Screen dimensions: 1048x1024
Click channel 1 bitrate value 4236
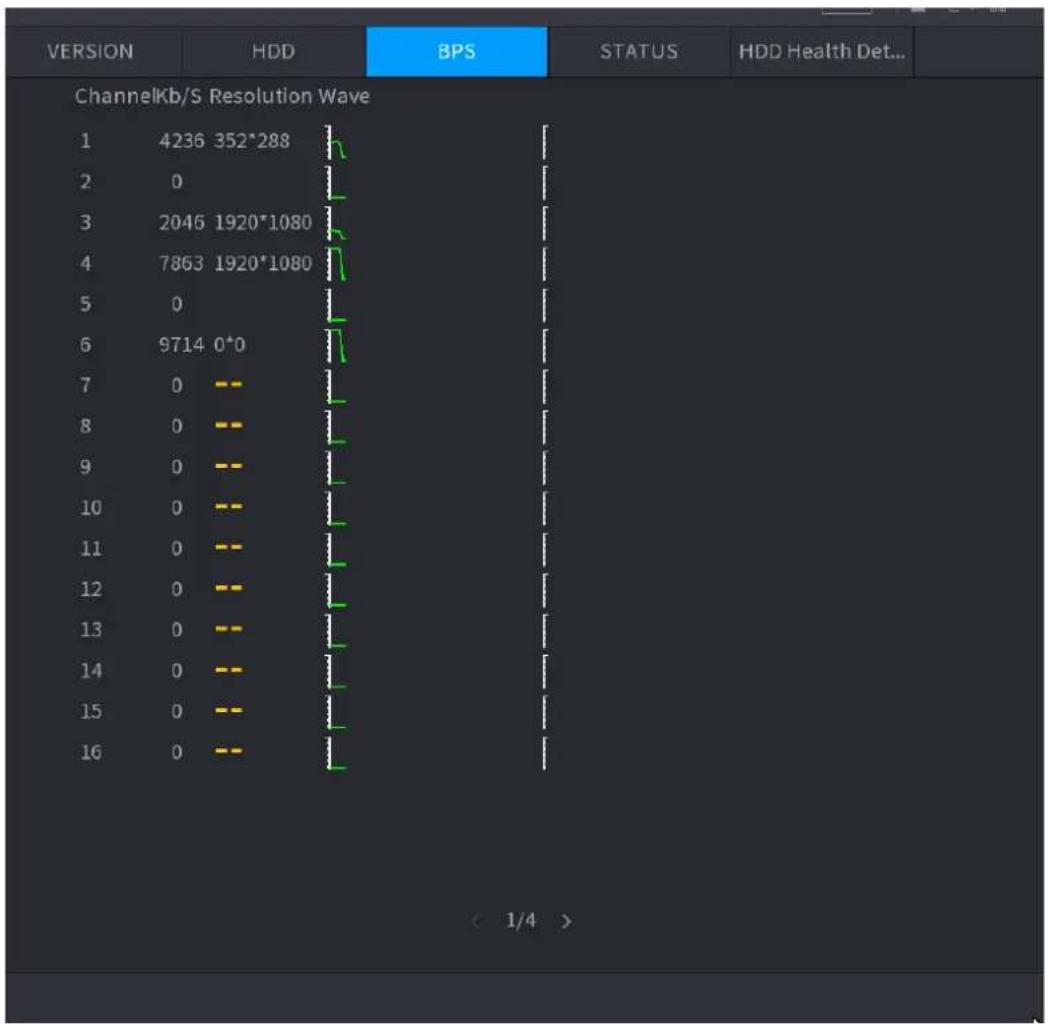tap(181, 141)
